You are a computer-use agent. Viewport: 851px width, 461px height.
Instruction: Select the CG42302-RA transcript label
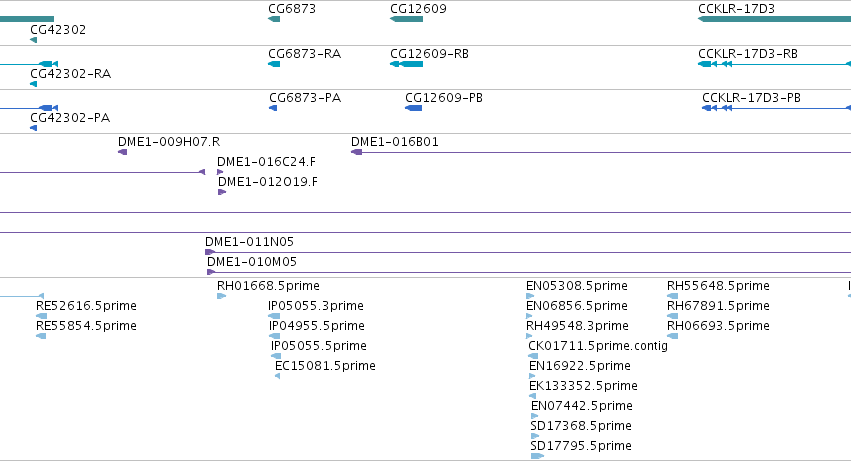[71, 74]
